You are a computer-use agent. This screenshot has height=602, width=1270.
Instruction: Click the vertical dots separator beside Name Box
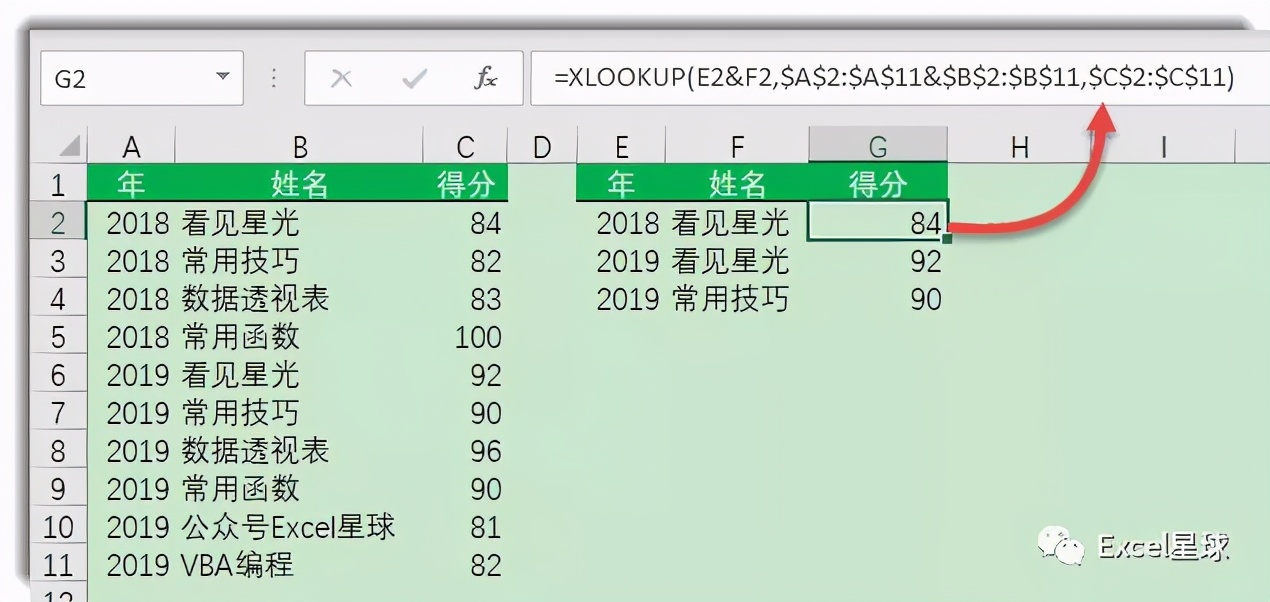[x=272, y=76]
